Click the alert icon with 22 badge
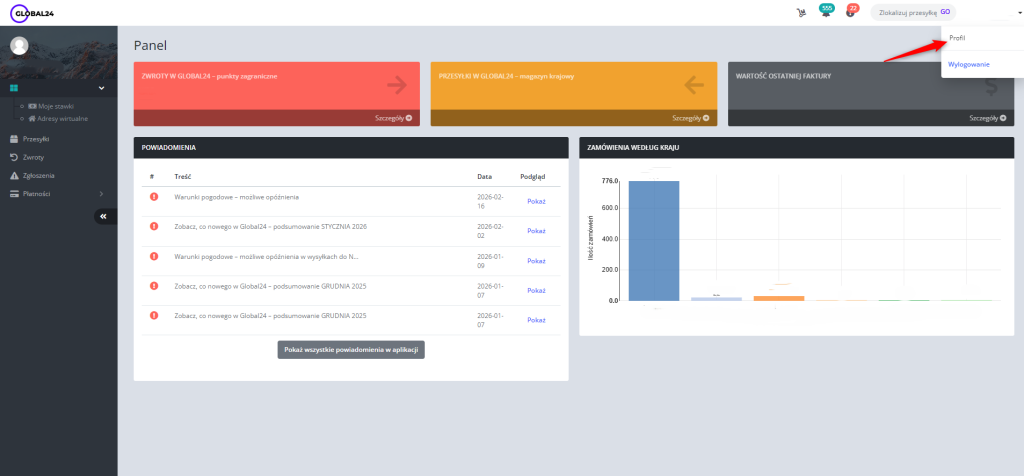Screen dimensions: 1024x476 coord(850,13)
